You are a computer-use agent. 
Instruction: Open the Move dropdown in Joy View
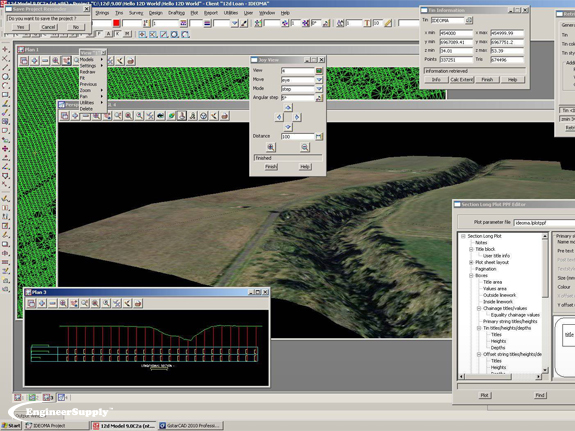(x=319, y=80)
